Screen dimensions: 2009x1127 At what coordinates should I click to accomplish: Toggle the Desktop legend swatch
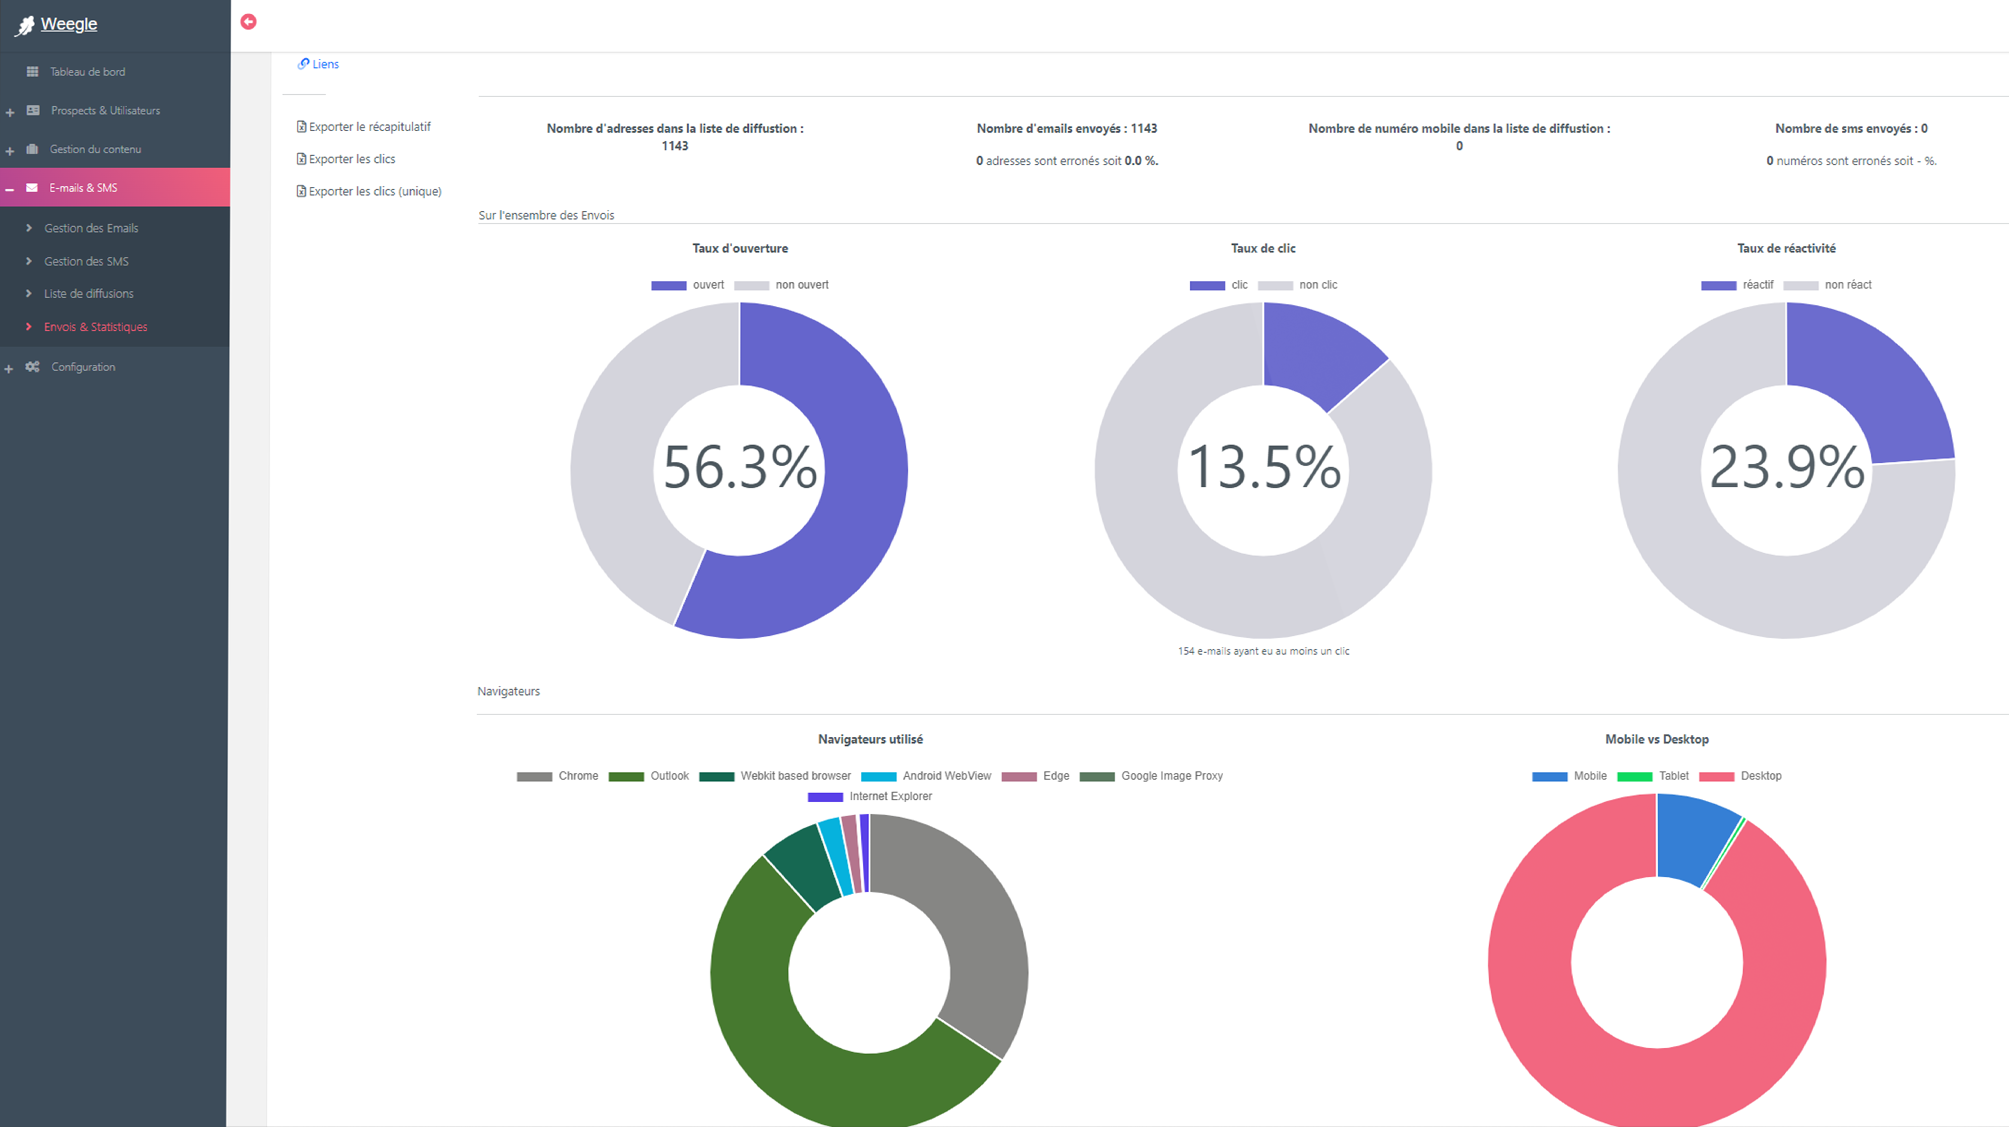pos(1716,777)
